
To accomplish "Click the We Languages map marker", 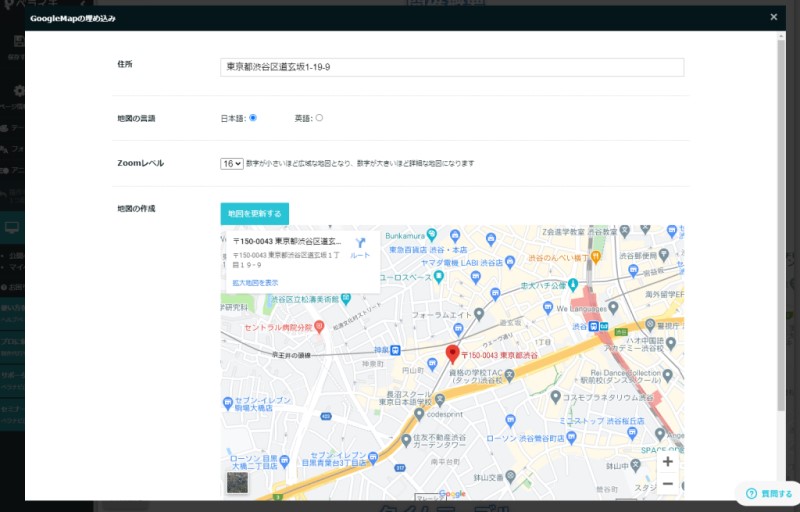I will (x=613, y=308).
